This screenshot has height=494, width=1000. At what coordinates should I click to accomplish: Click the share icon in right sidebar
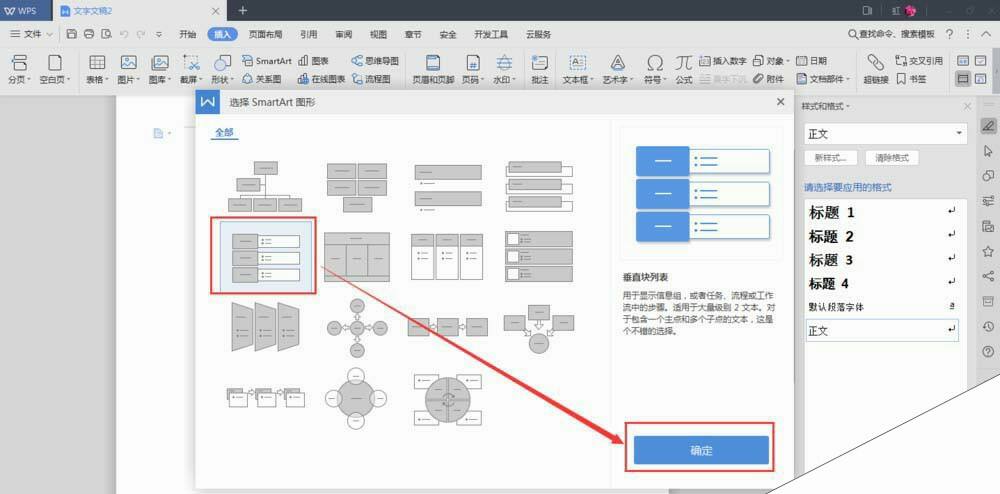(x=988, y=276)
